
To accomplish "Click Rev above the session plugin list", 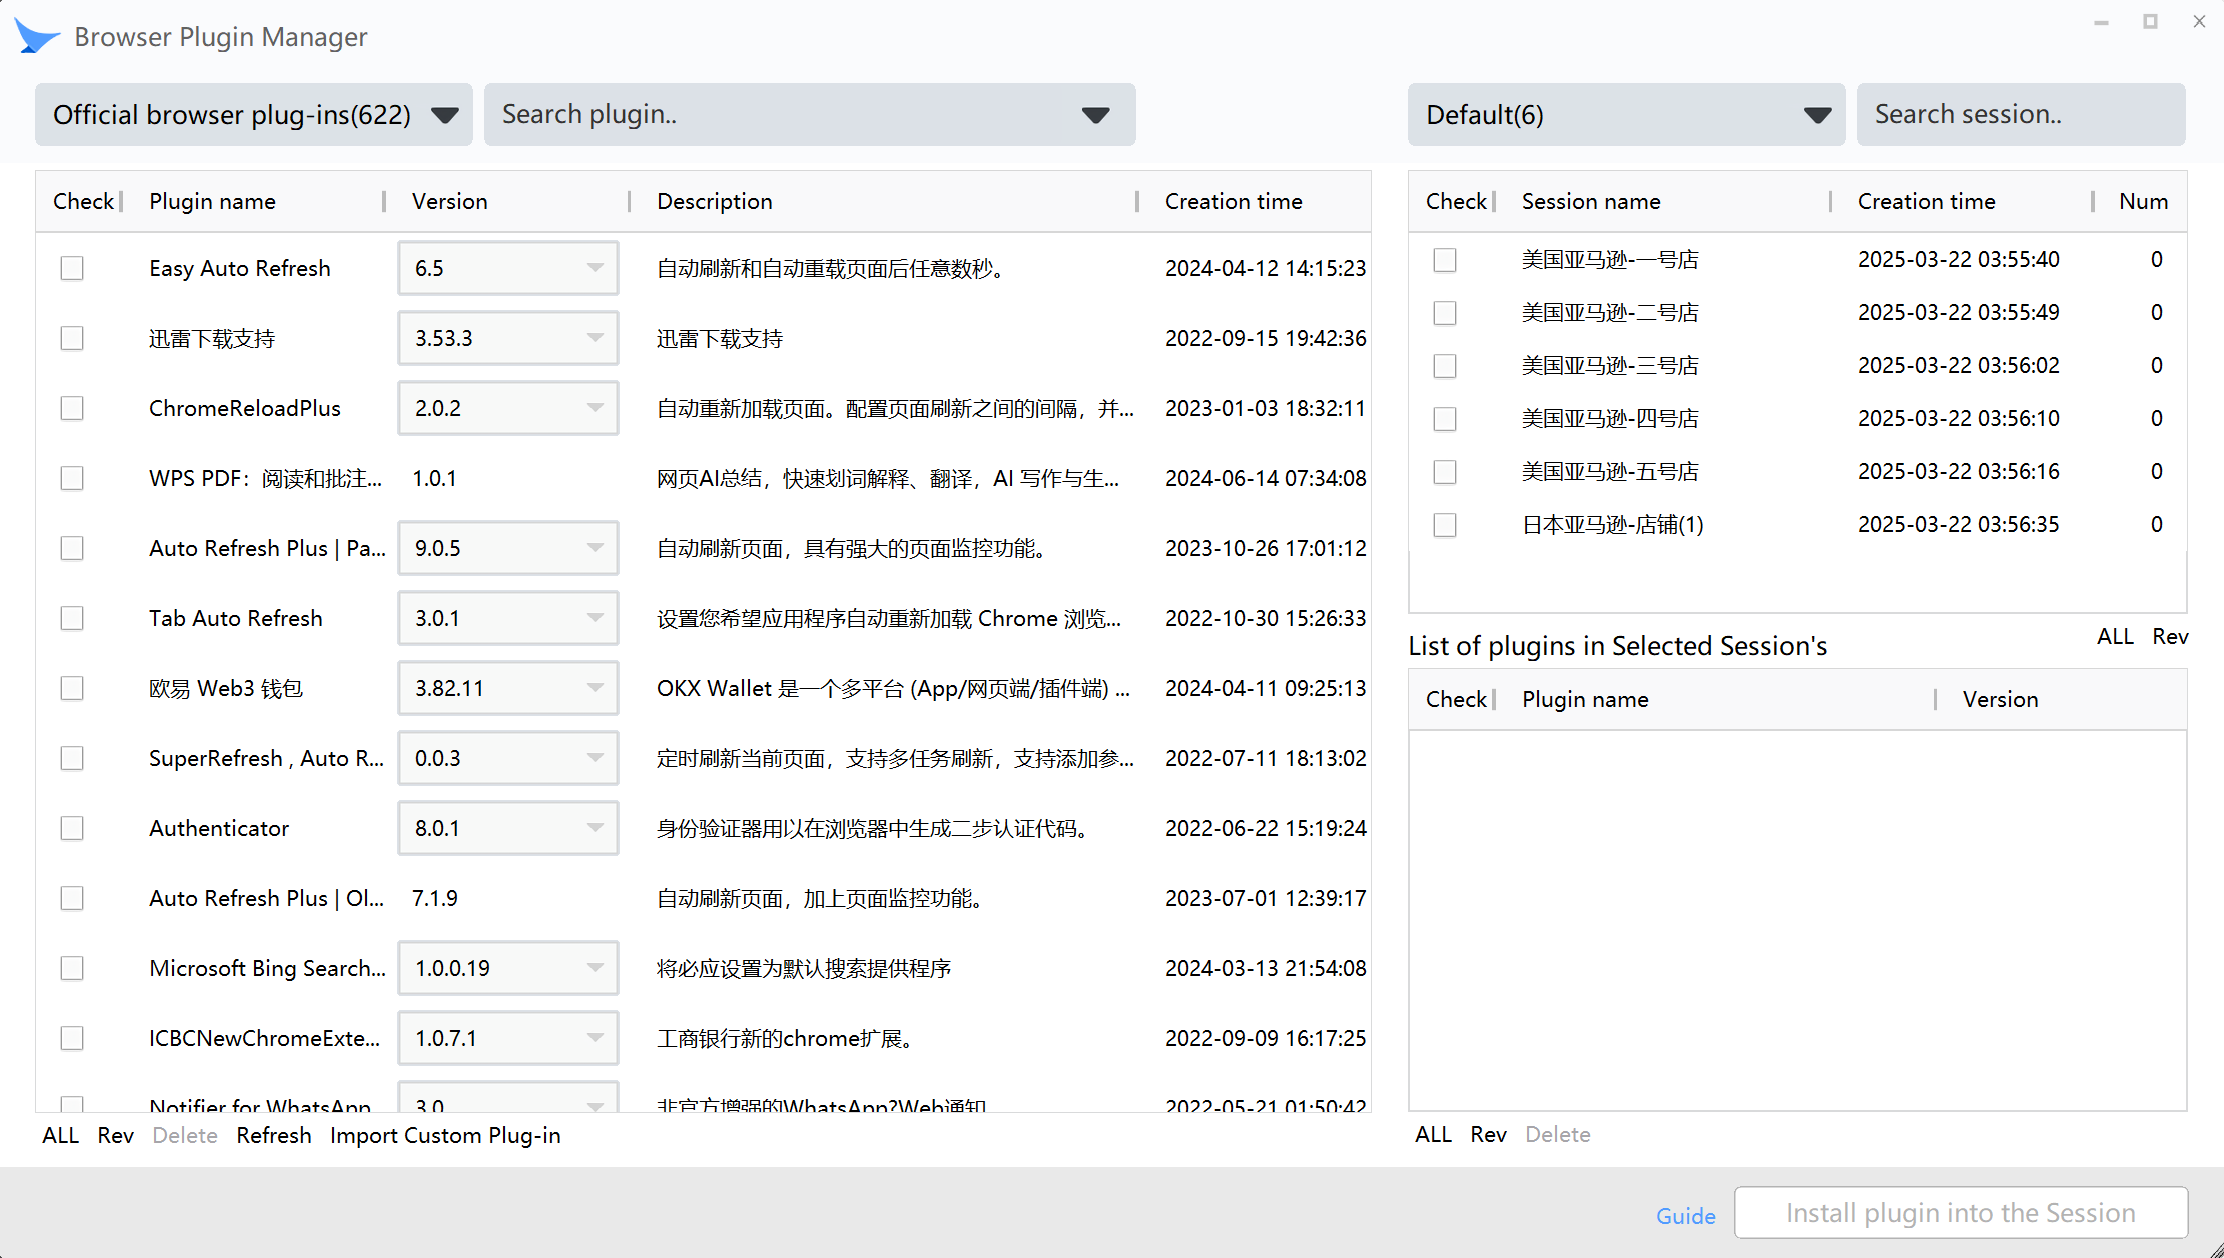I will 2170,637.
